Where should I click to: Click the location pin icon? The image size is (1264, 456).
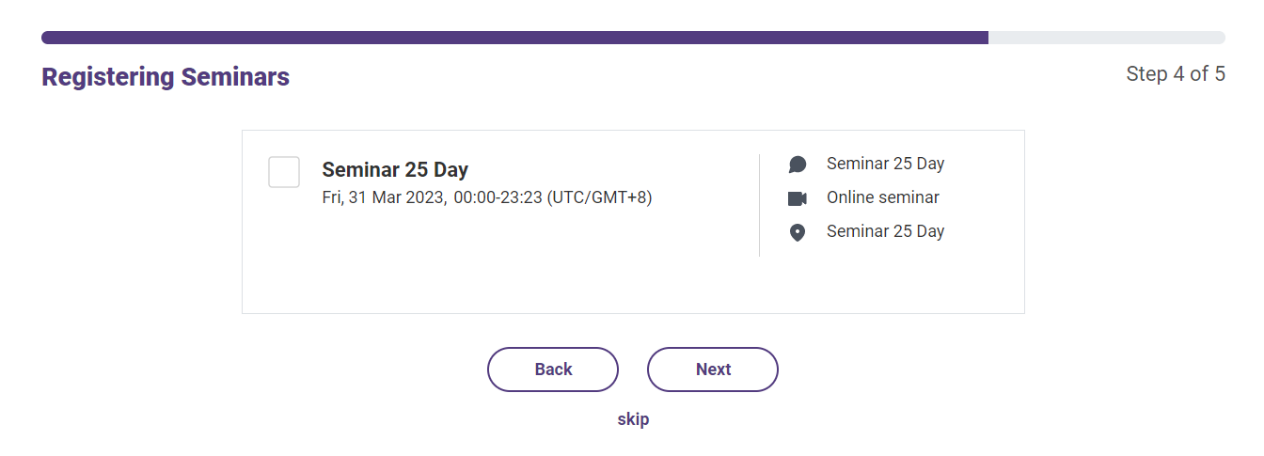click(797, 233)
